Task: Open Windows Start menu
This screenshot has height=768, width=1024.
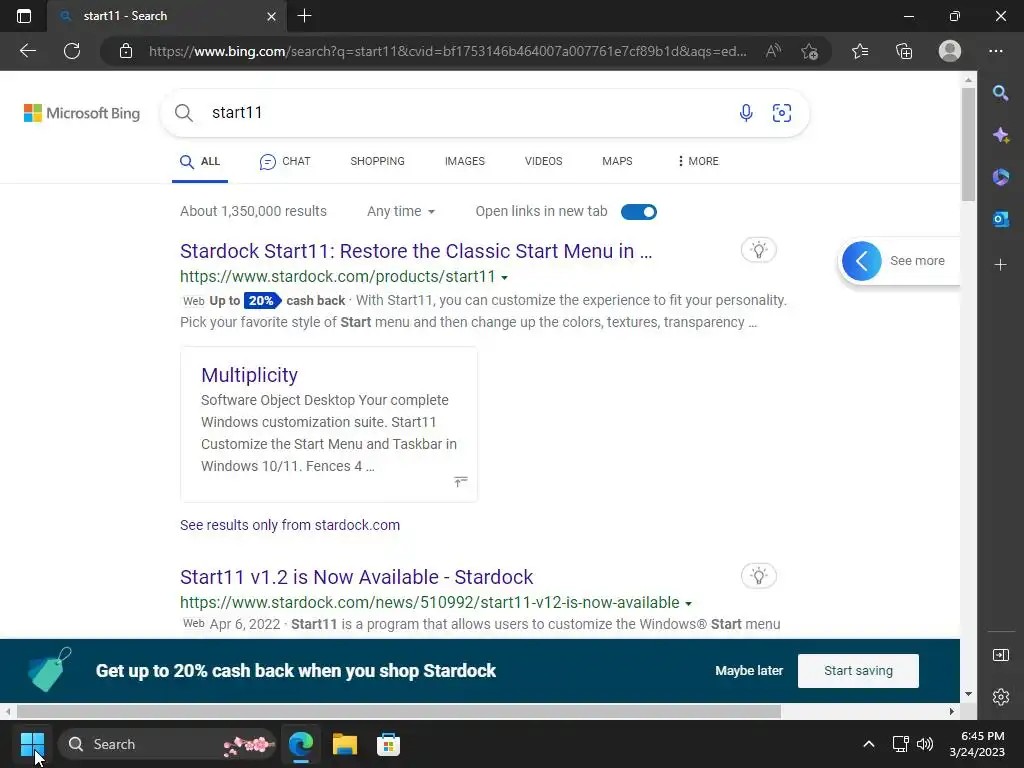Action: (x=32, y=744)
